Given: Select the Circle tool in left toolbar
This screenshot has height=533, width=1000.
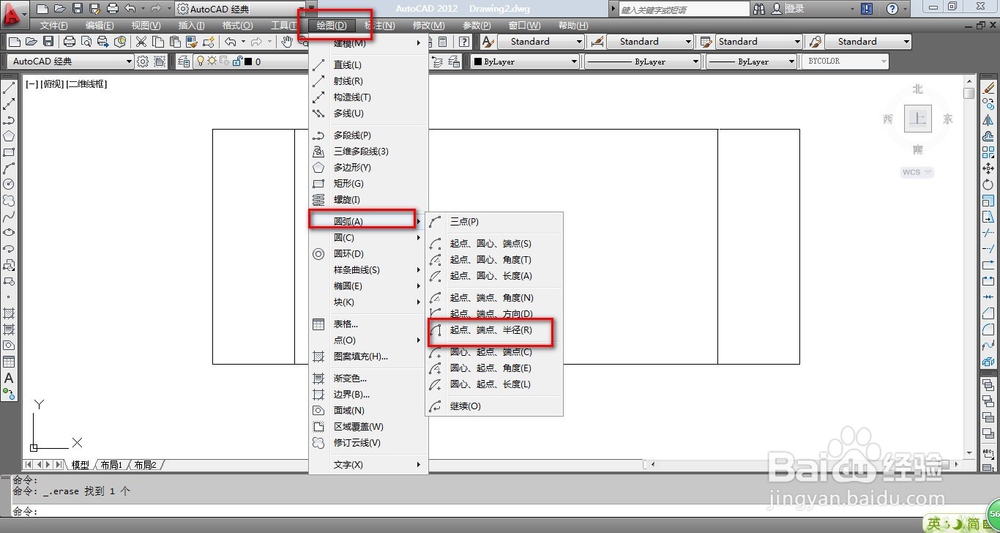Looking at the screenshot, I should tap(9, 184).
